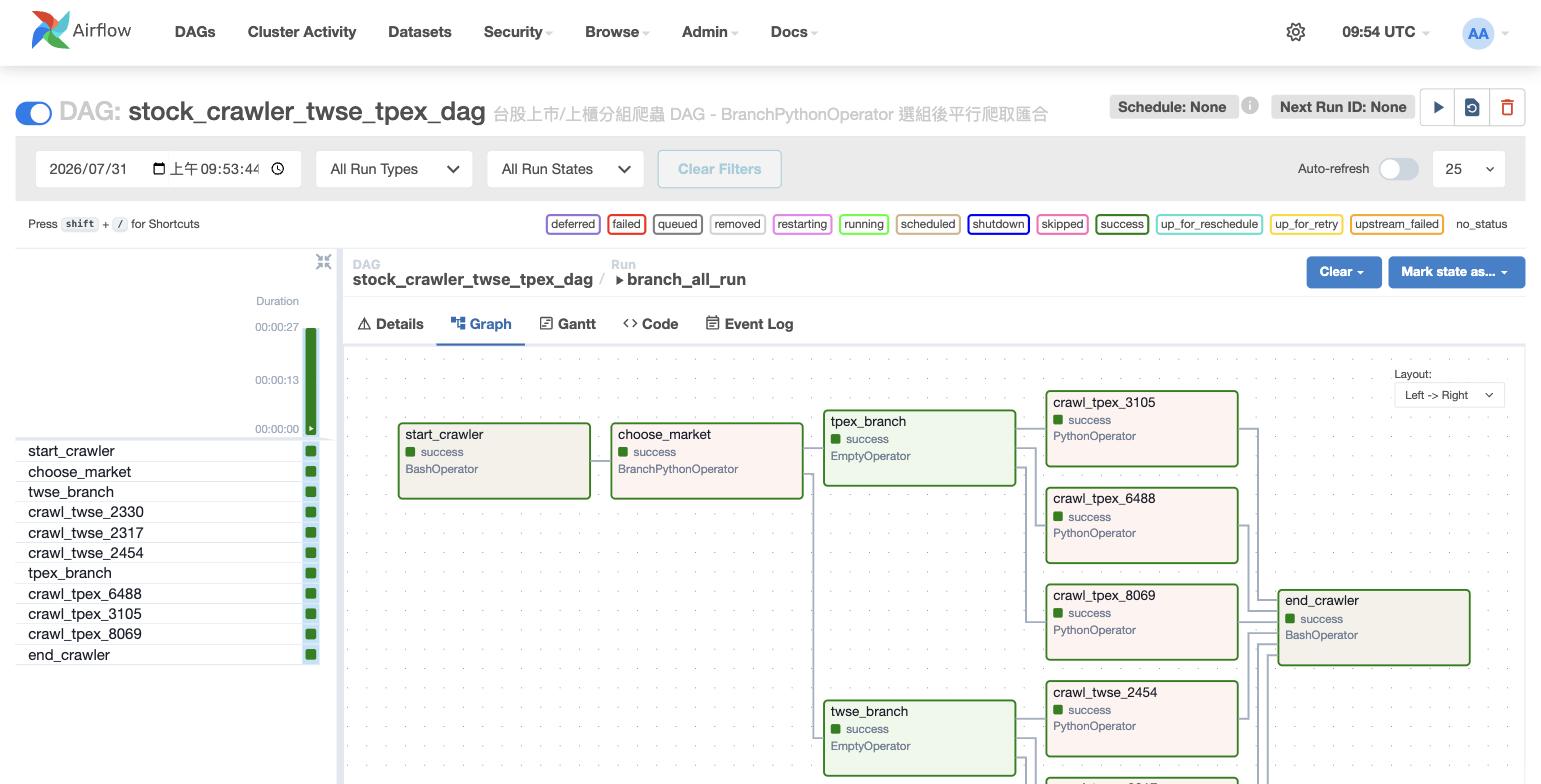Pause the DAG with the toggle switch
Screen dimensions: 1541x784
pyautogui.click(x=34, y=113)
